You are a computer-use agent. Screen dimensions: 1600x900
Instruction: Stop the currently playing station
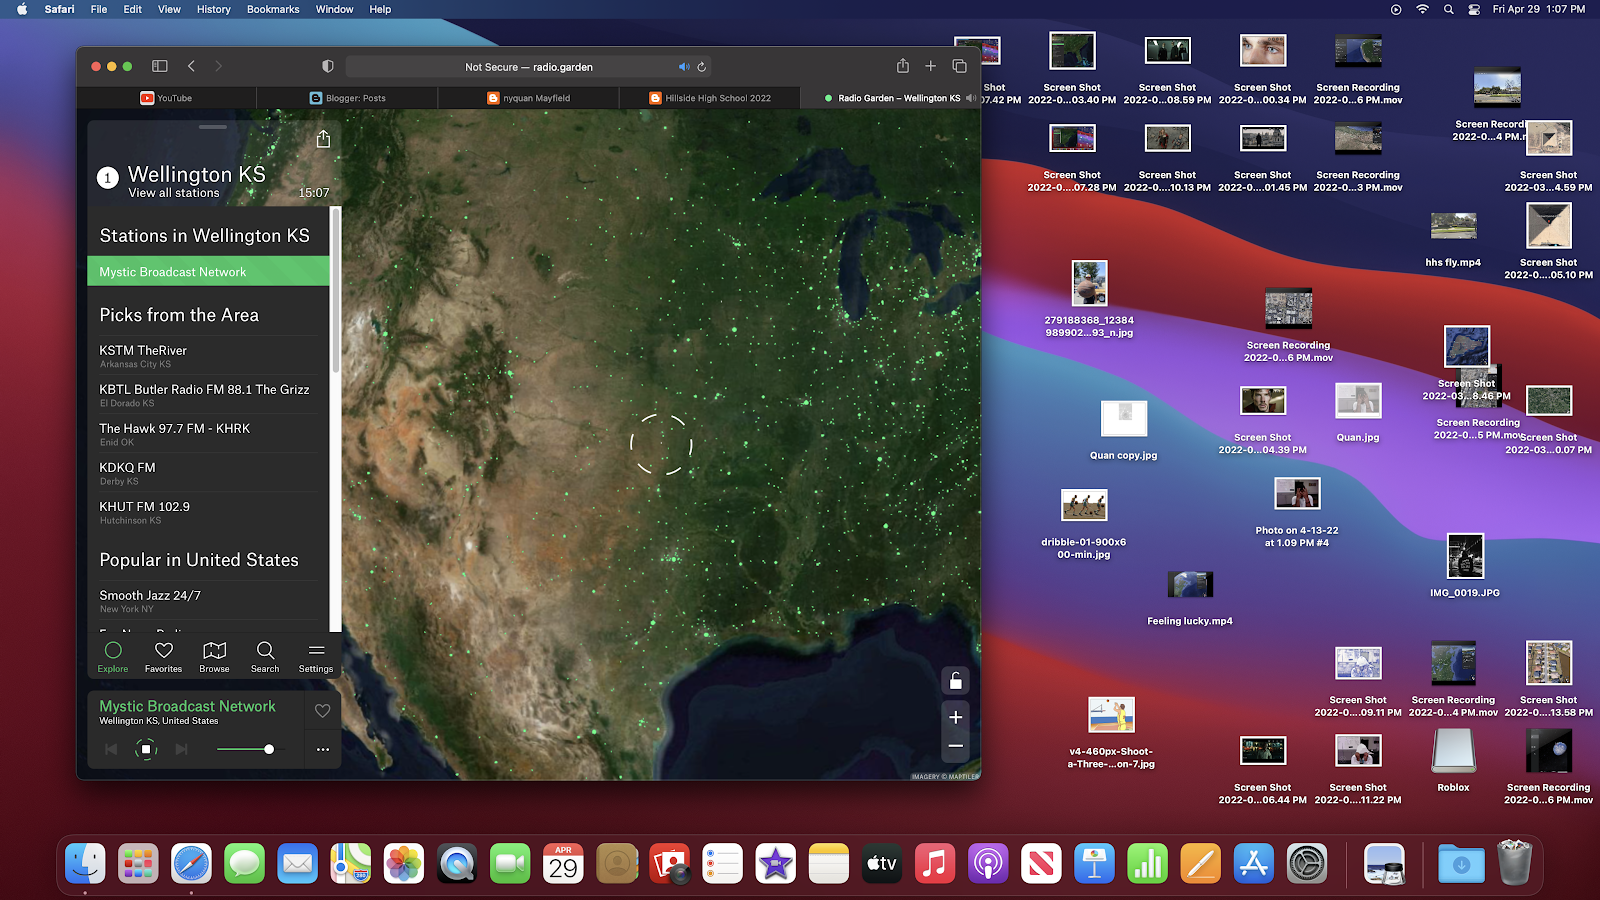(146, 749)
